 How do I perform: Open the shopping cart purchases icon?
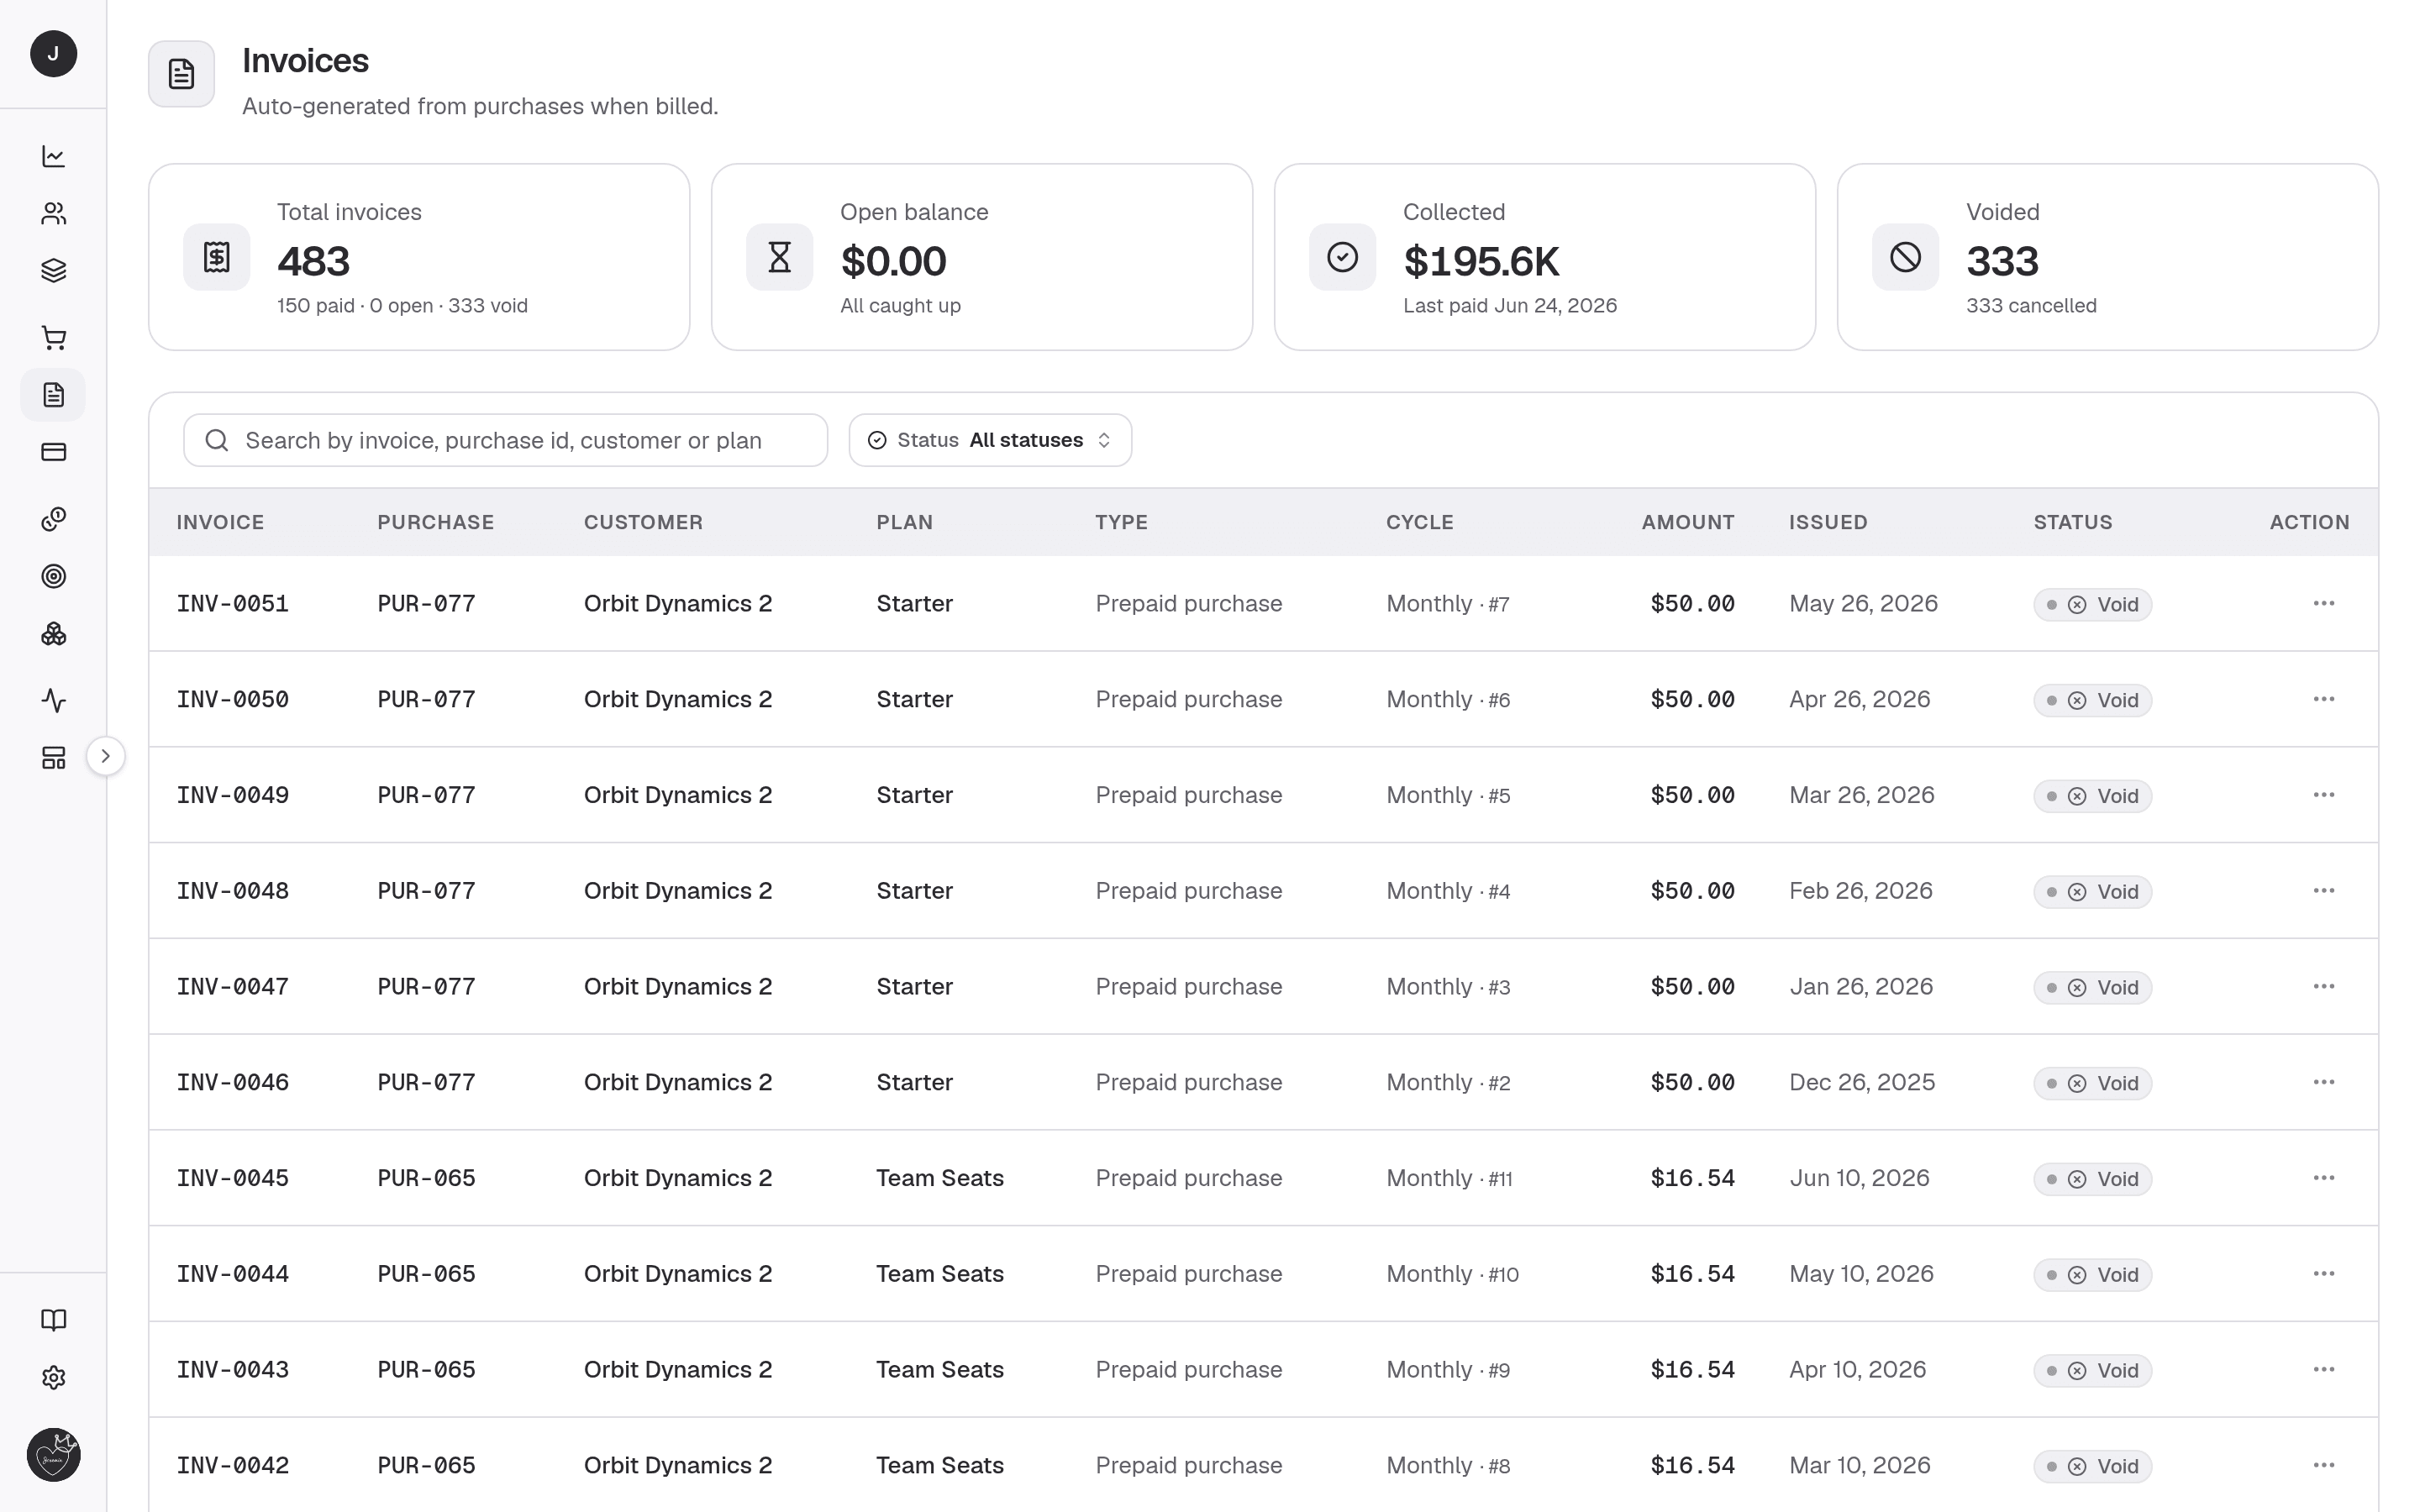[53, 338]
